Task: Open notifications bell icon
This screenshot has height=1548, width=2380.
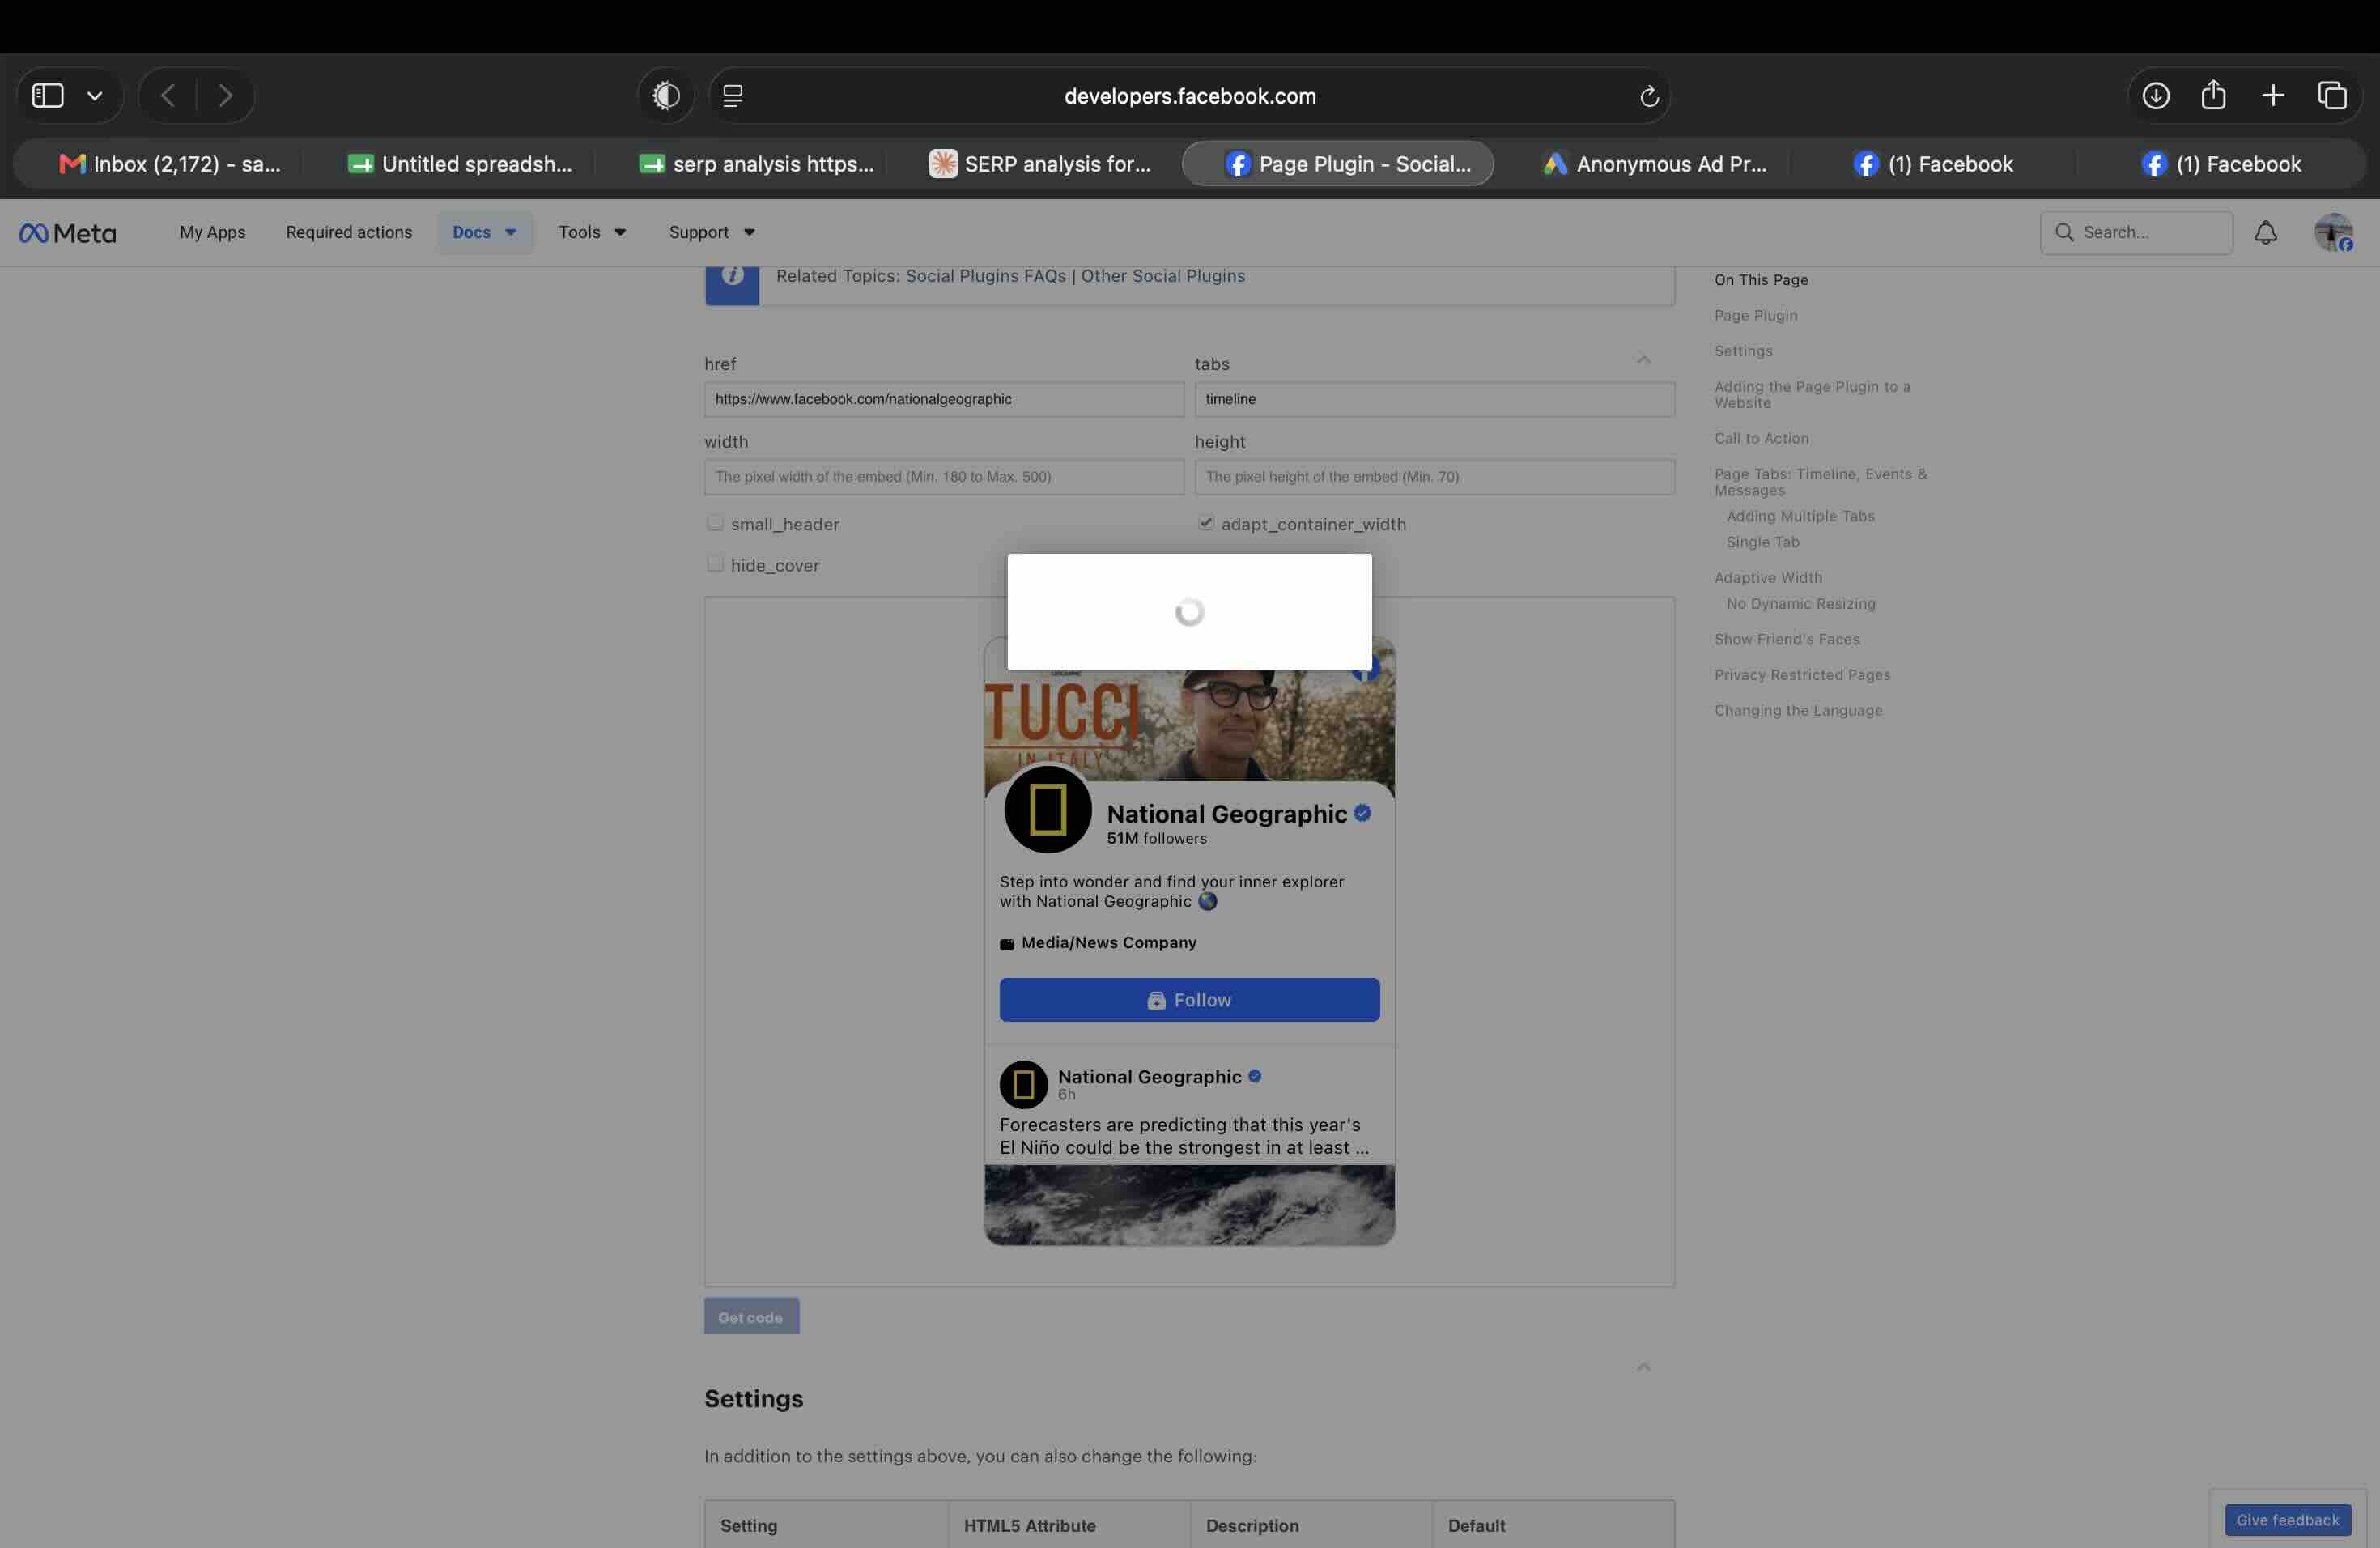Action: 2266,232
